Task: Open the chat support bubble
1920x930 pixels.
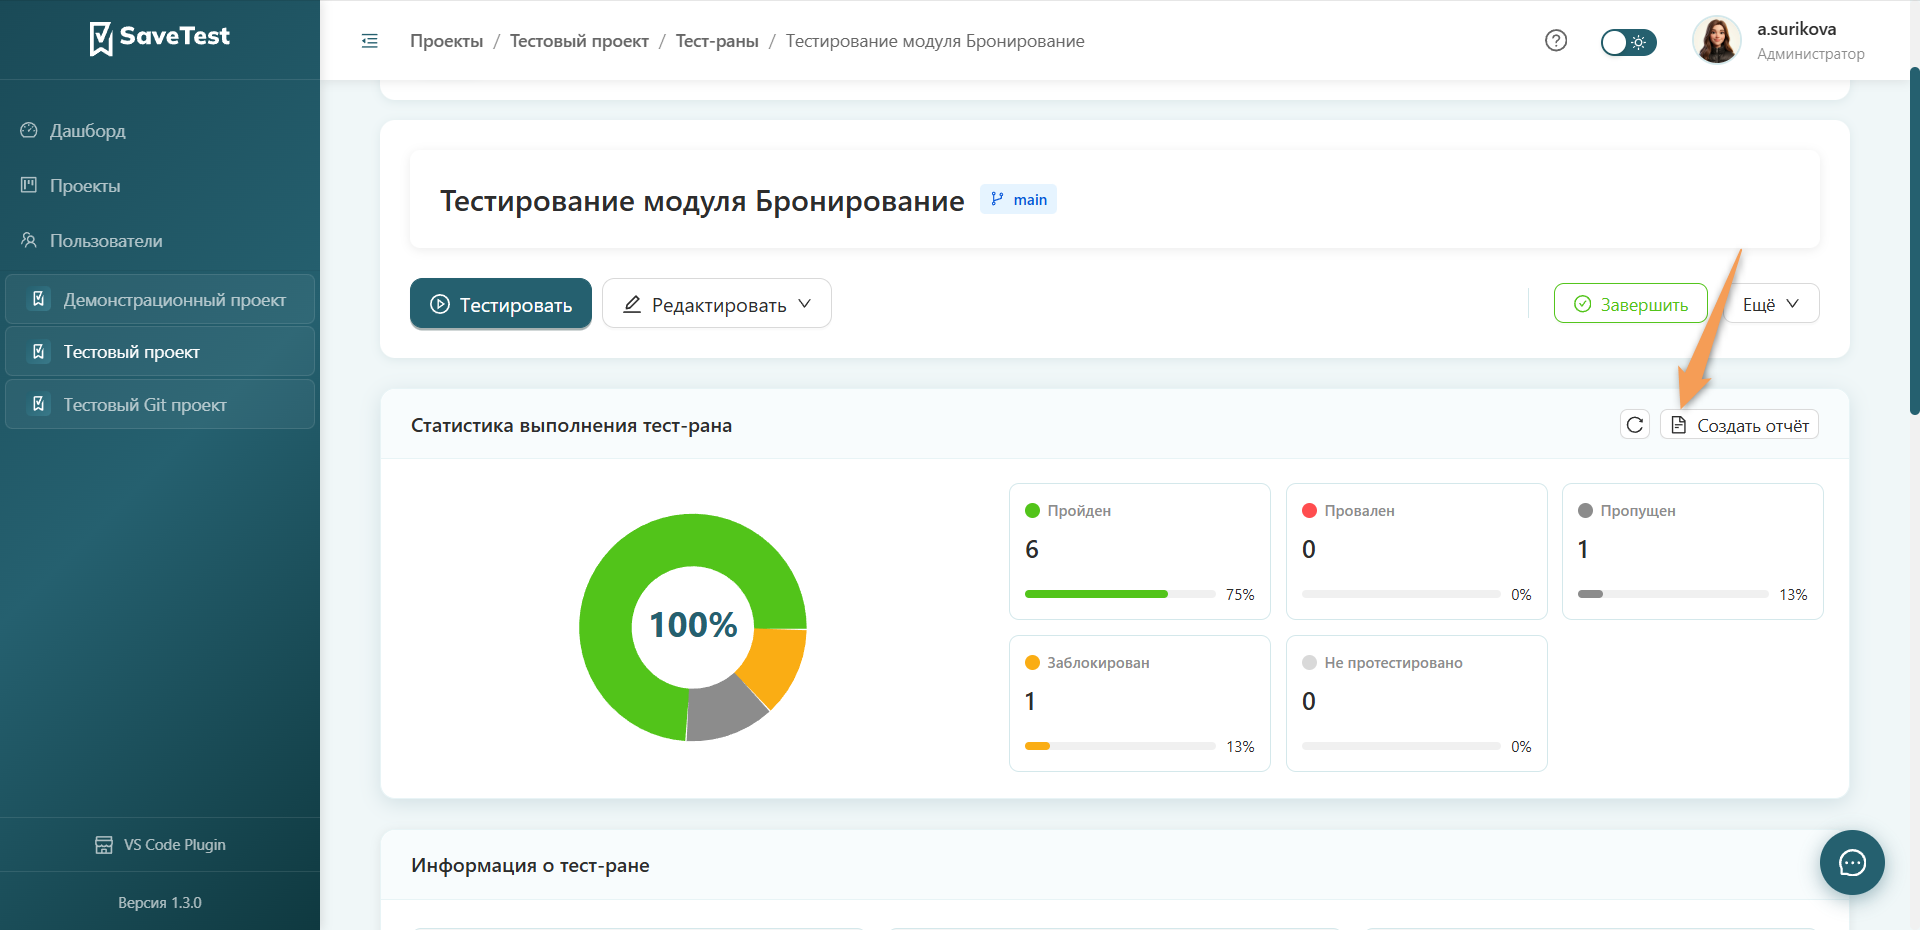Action: coord(1852,862)
